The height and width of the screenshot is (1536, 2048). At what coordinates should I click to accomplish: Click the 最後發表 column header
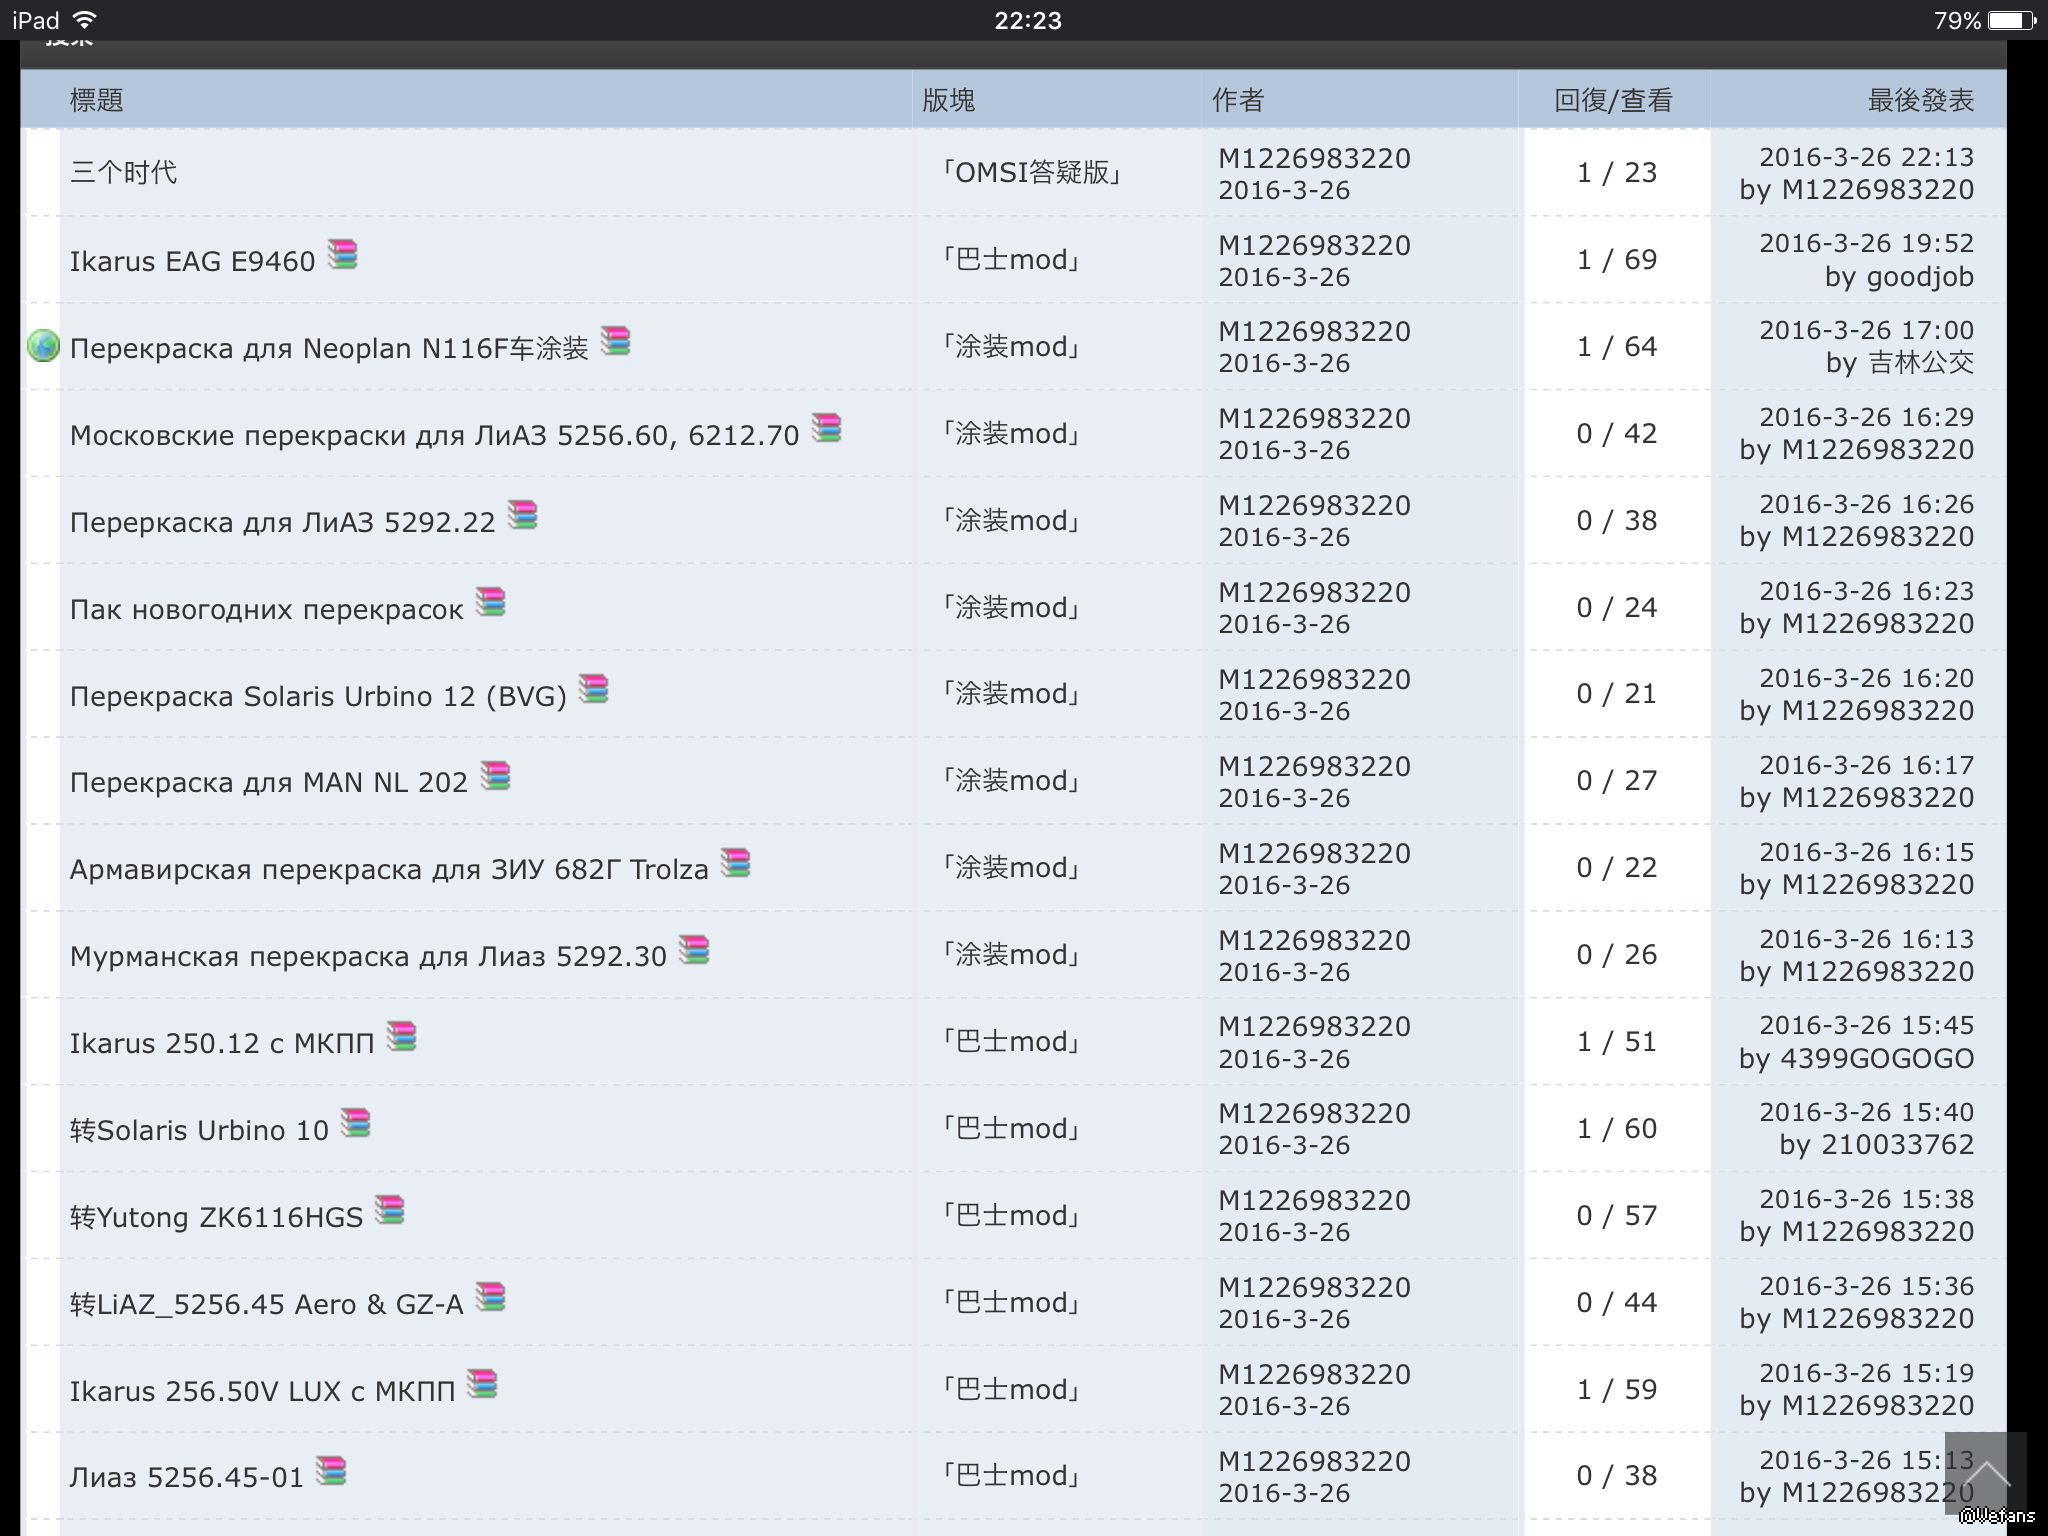pos(1920,100)
